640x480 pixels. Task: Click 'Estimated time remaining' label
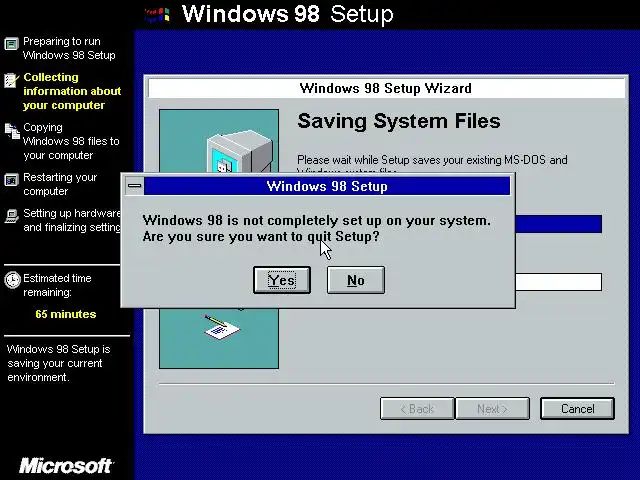(57, 285)
